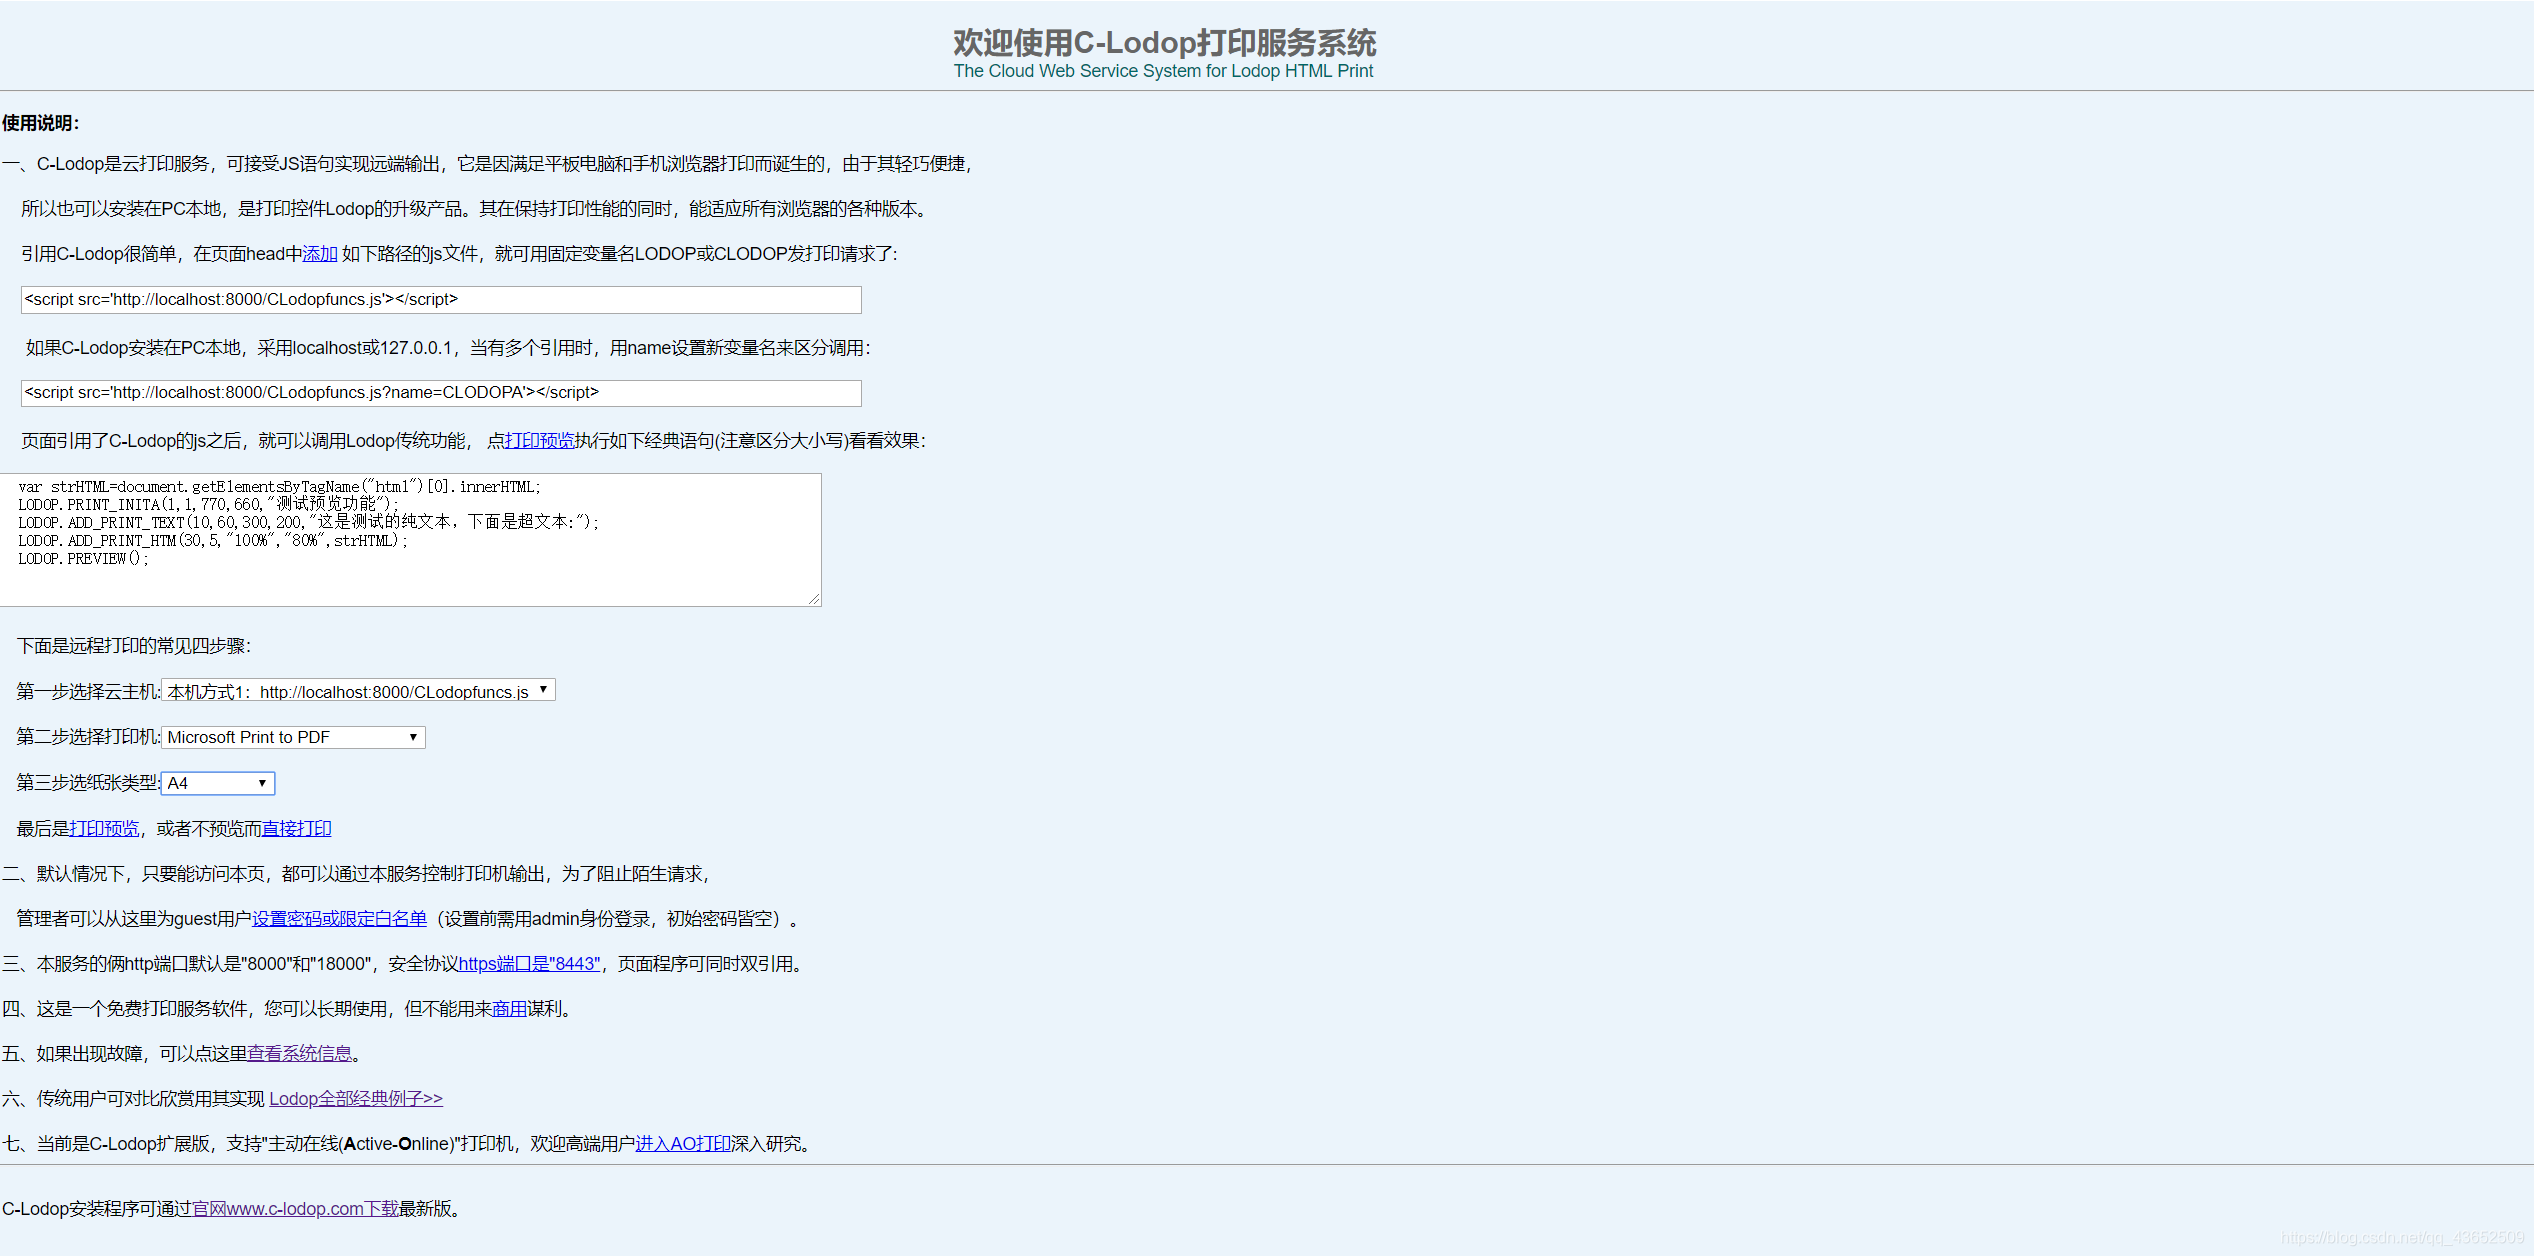This screenshot has width=2534, height=1256.
Task: Click the dropdown arrow on the paper type selector
Action: click(x=261, y=783)
